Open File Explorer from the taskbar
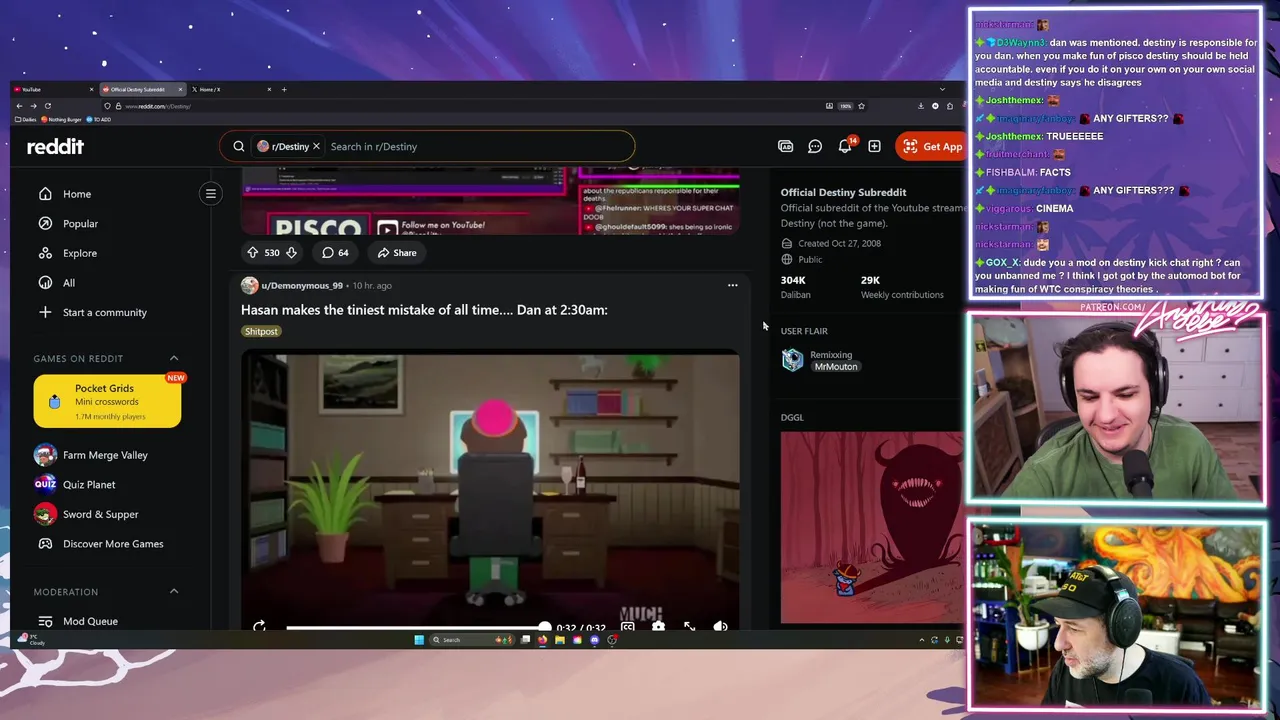 560,640
